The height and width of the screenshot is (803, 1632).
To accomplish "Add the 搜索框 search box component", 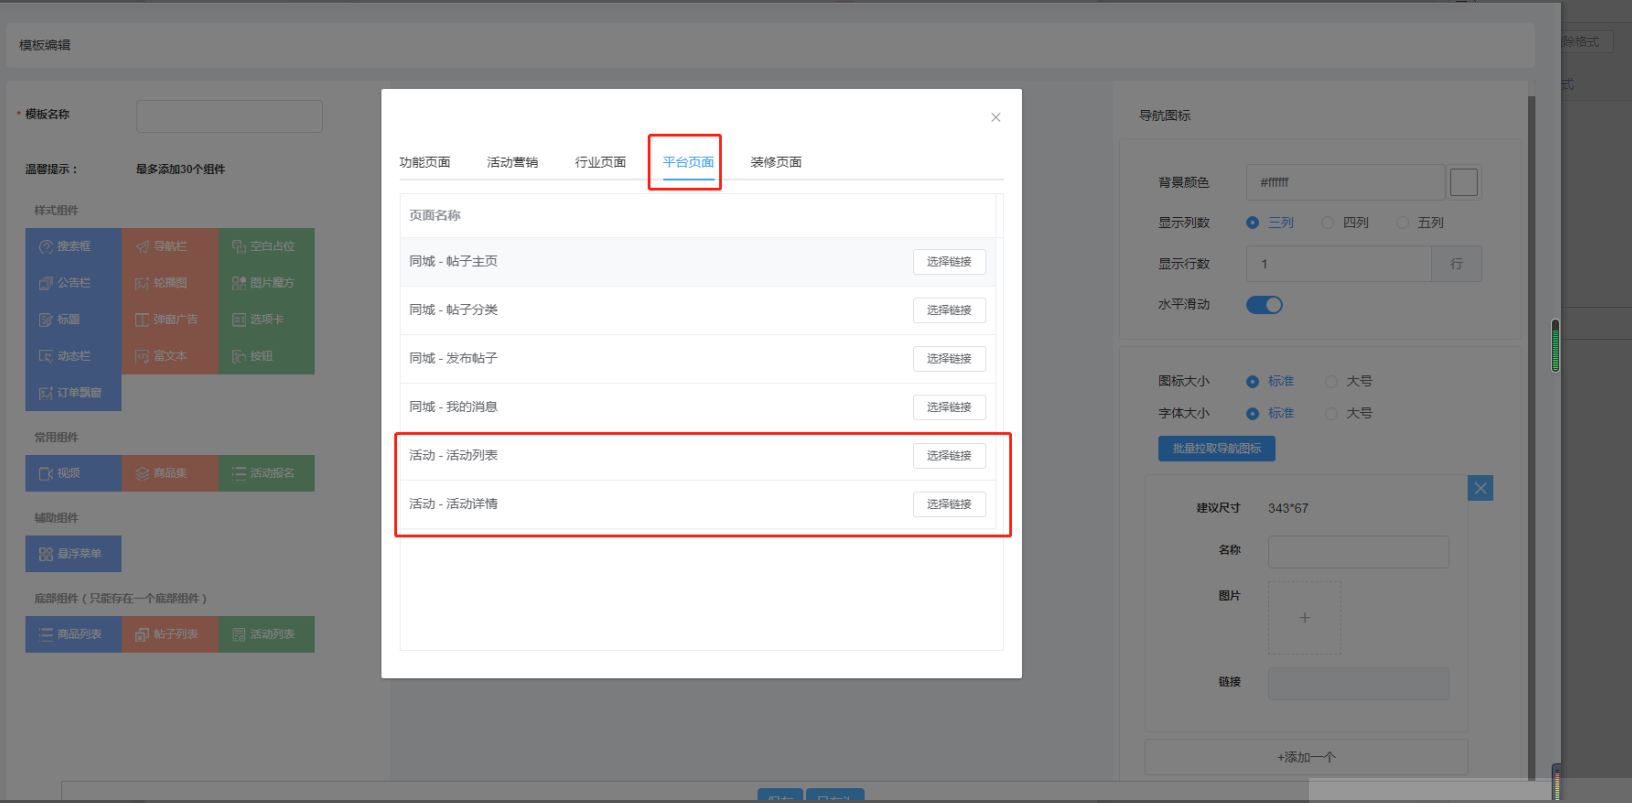I will point(73,246).
